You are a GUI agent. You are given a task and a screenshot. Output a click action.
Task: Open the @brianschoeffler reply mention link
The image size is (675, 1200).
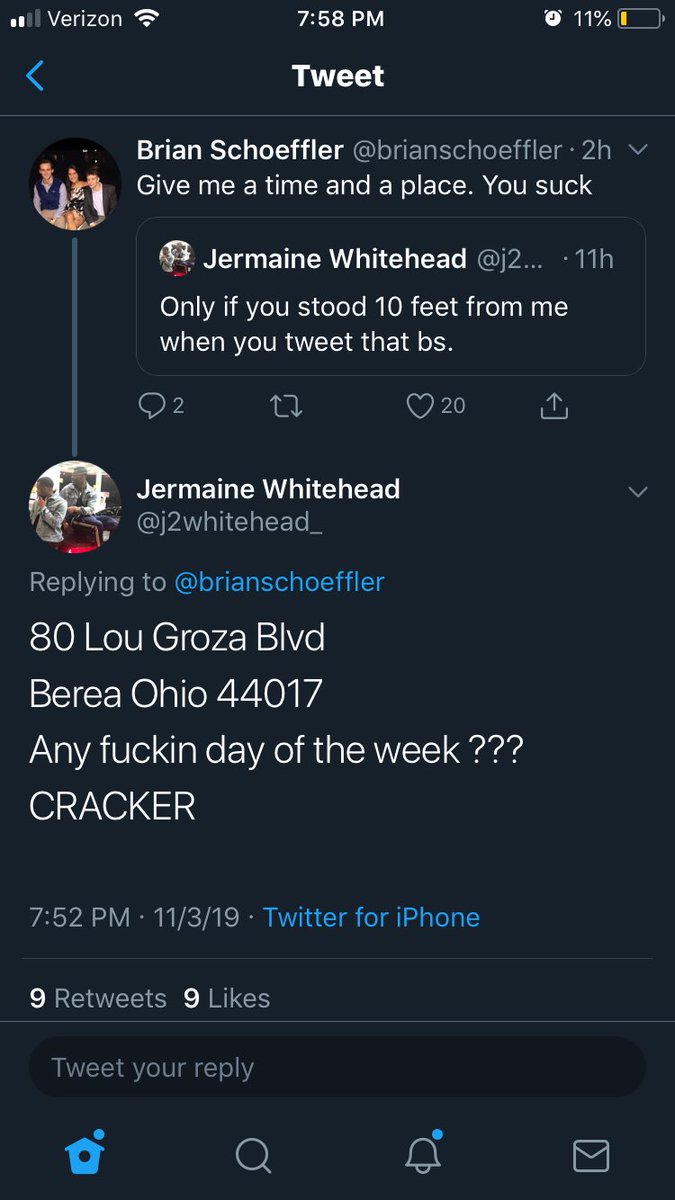click(279, 582)
